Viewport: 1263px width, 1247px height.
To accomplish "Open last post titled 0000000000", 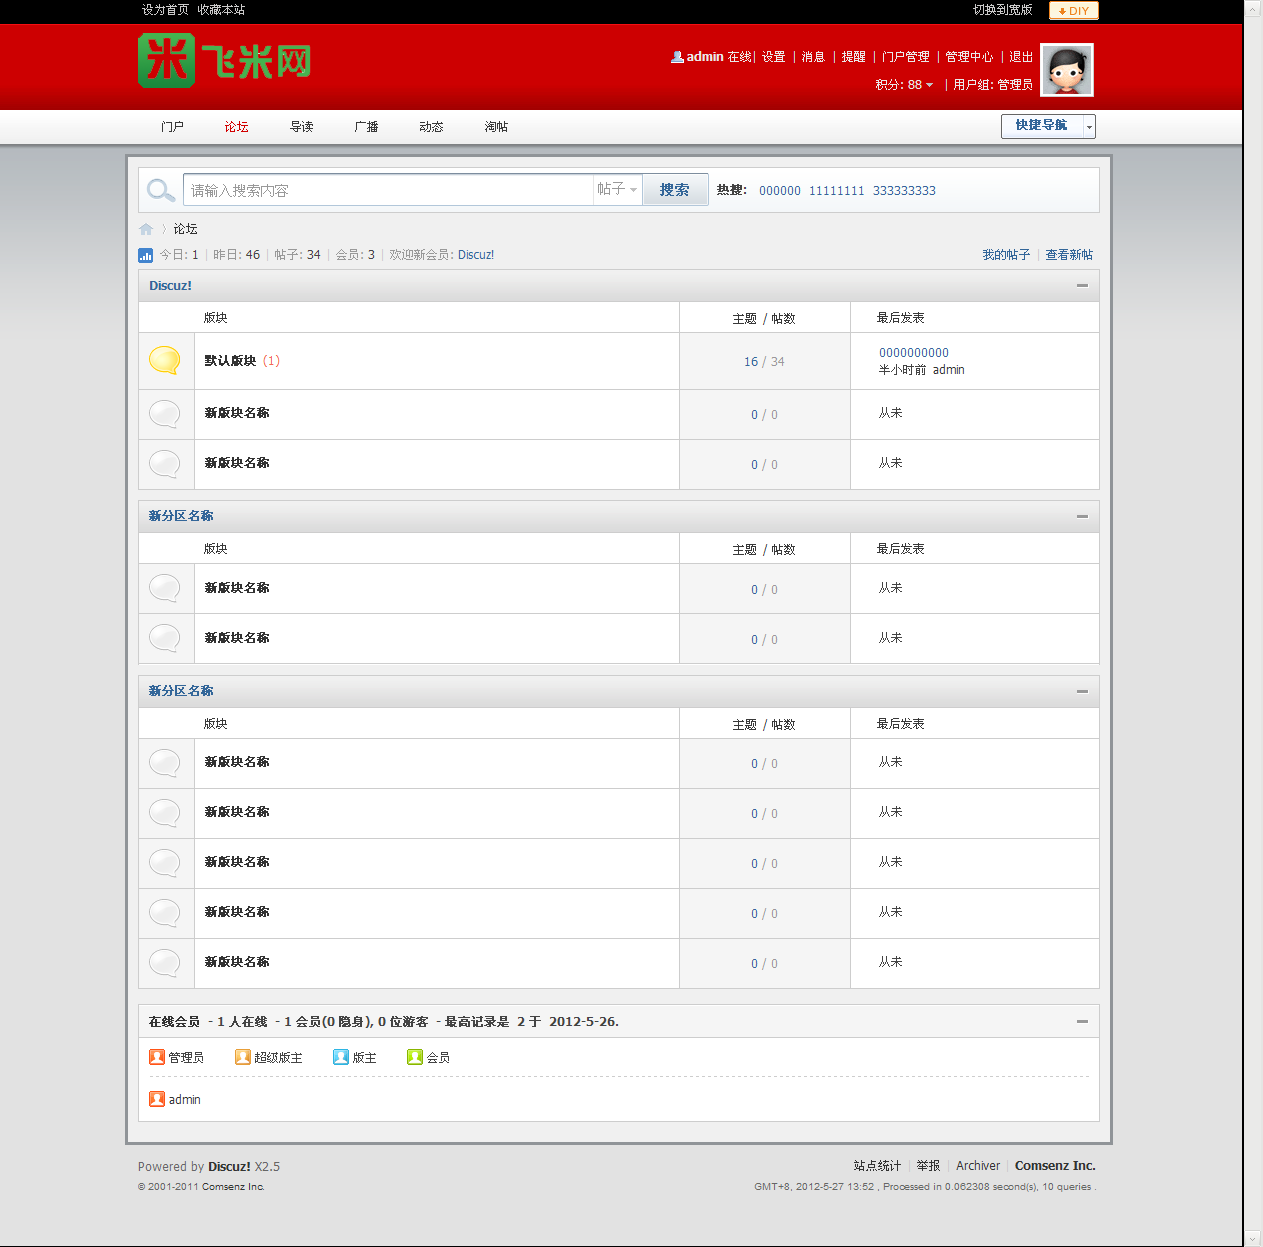I will (914, 353).
